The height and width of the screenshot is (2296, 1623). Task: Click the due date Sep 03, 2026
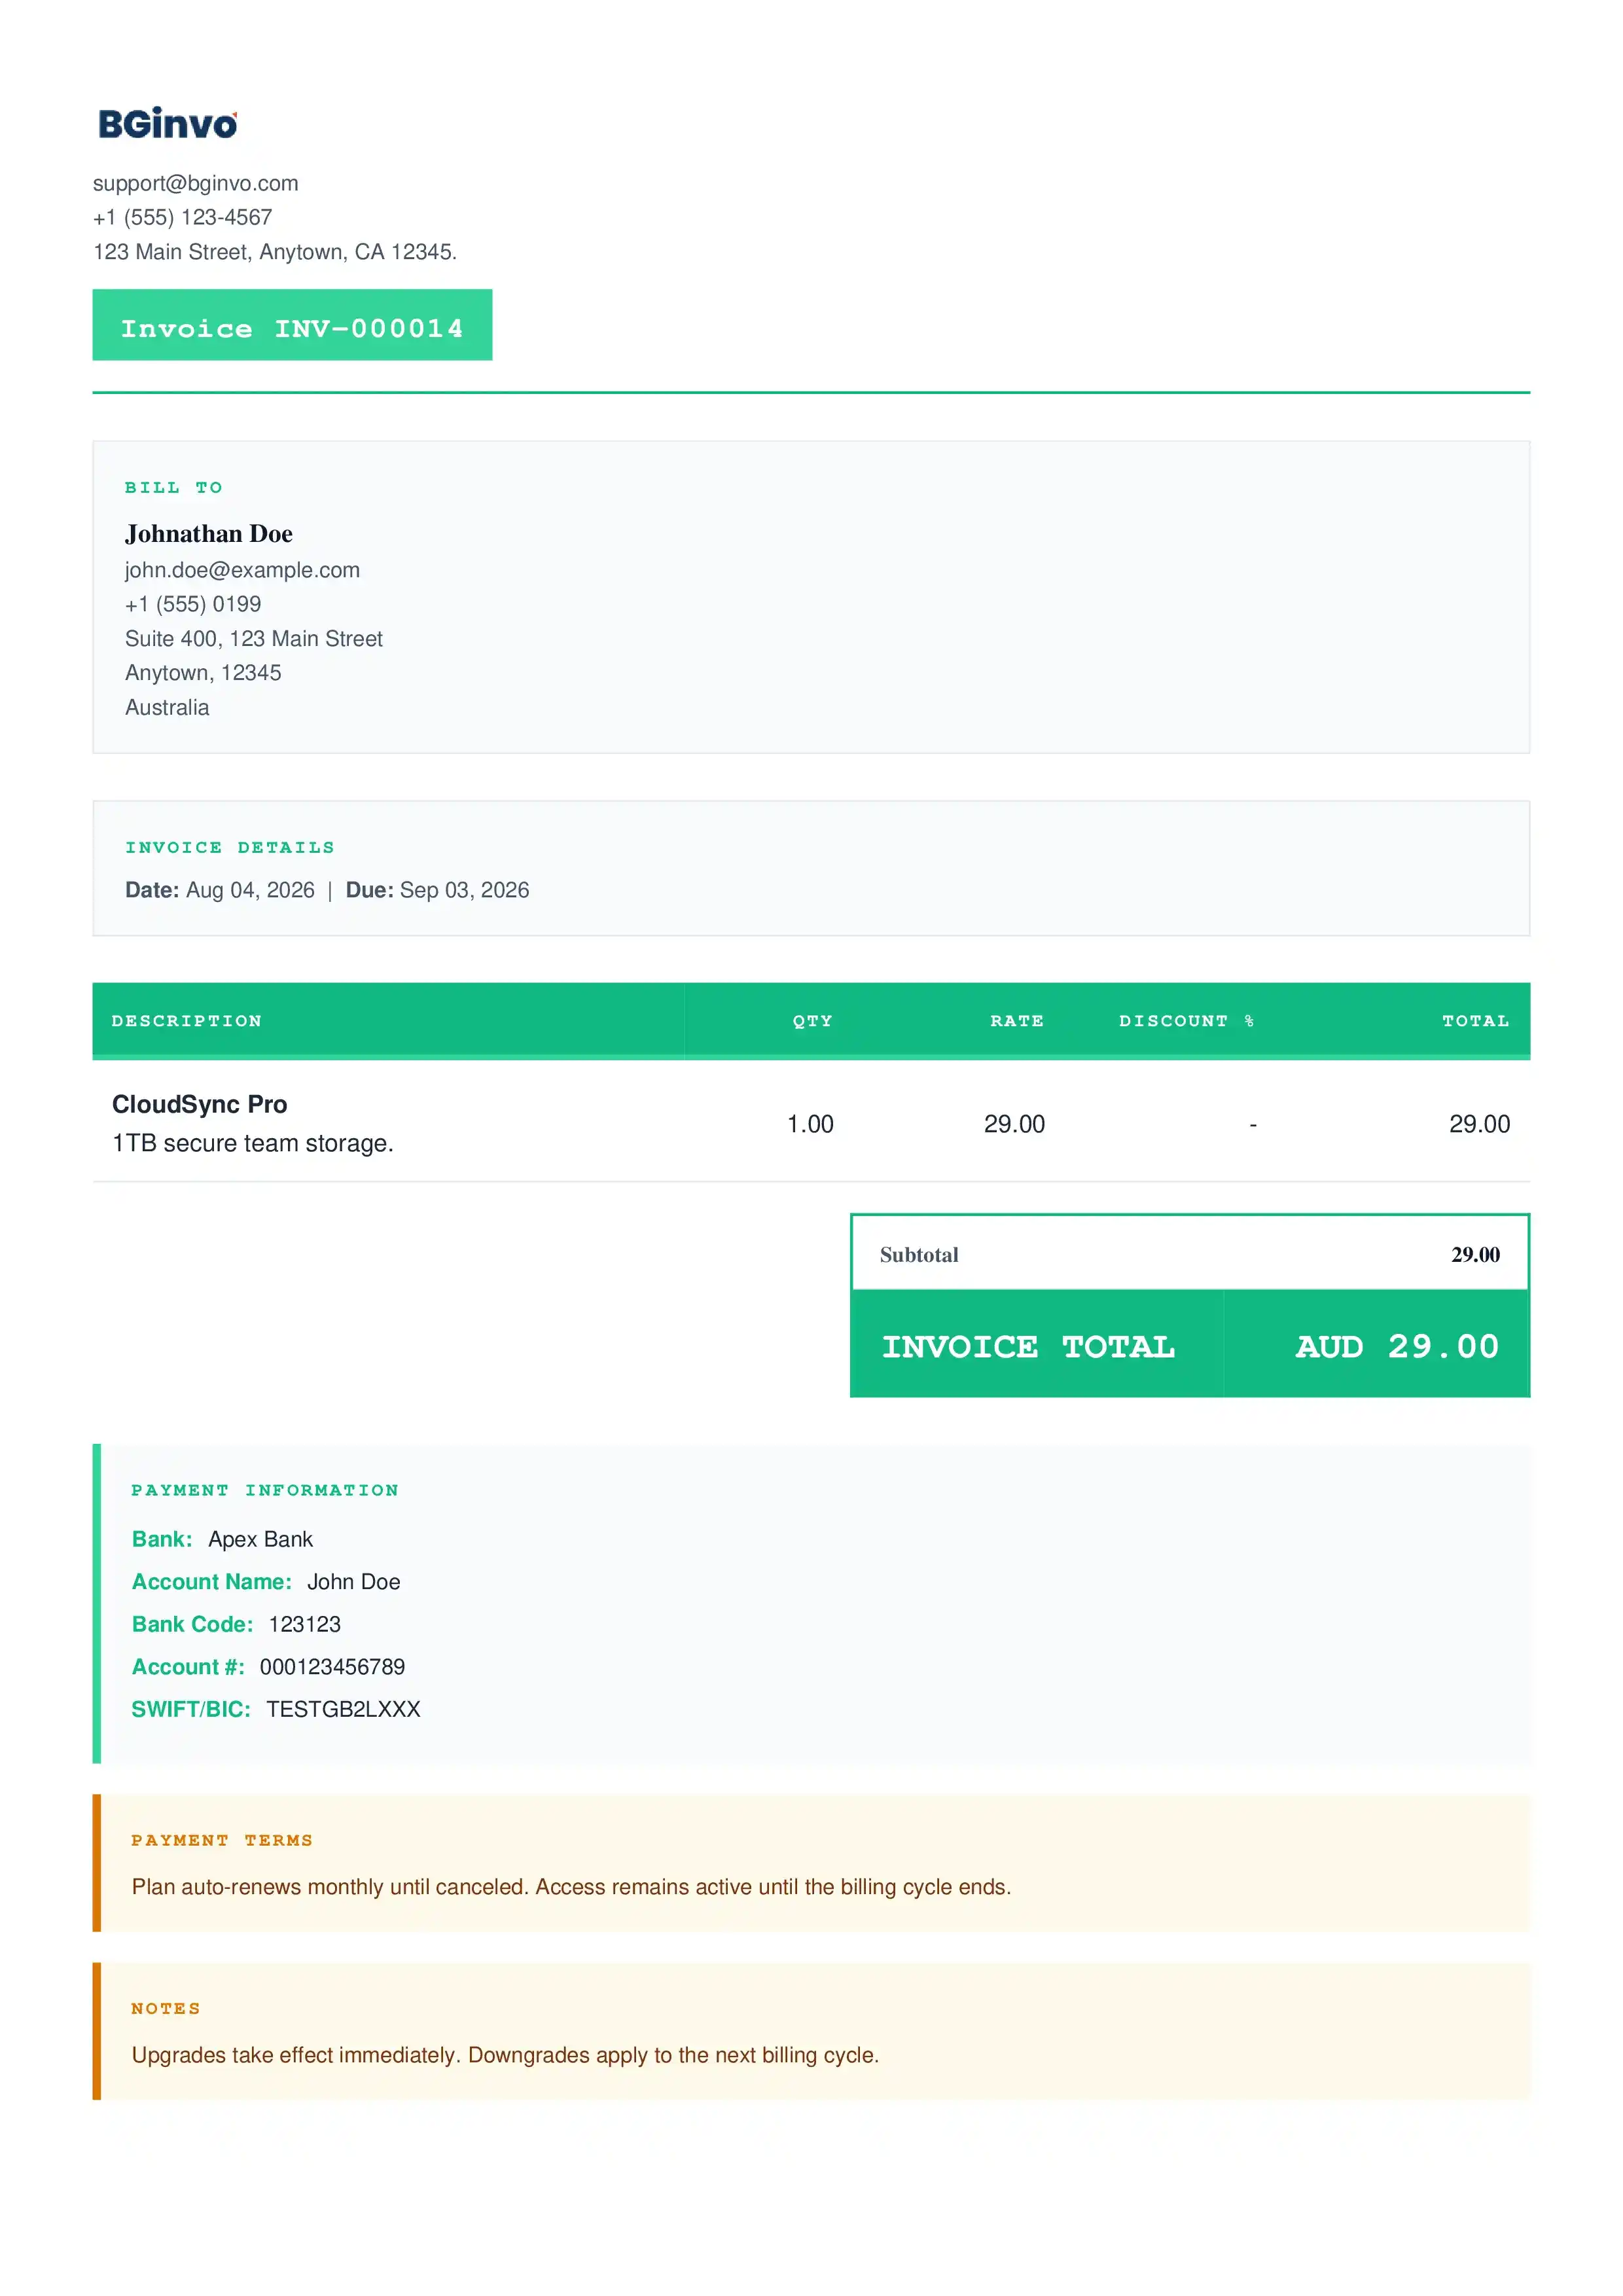(x=464, y=890)
